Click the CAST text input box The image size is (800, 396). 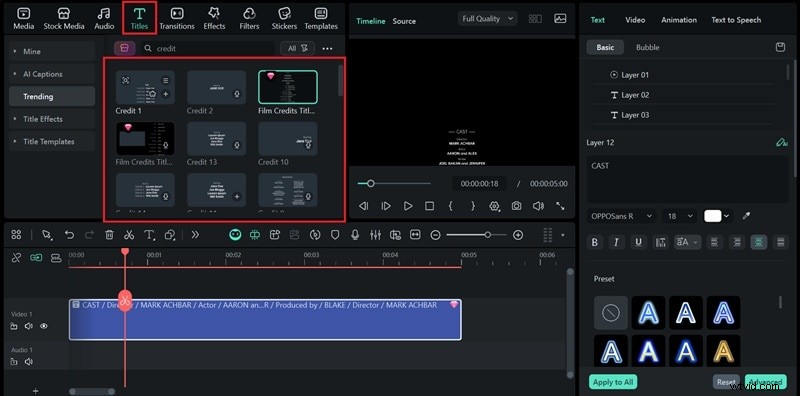point(688,180)
